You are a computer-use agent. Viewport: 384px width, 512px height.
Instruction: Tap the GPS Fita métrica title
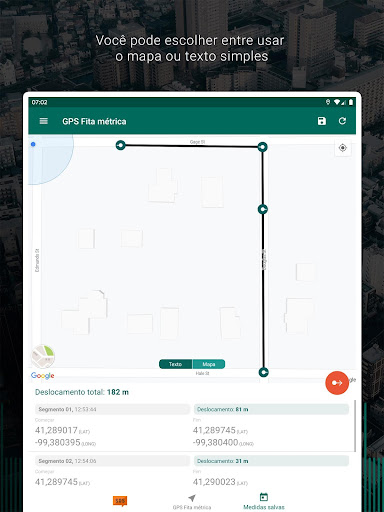coord(94,121)
